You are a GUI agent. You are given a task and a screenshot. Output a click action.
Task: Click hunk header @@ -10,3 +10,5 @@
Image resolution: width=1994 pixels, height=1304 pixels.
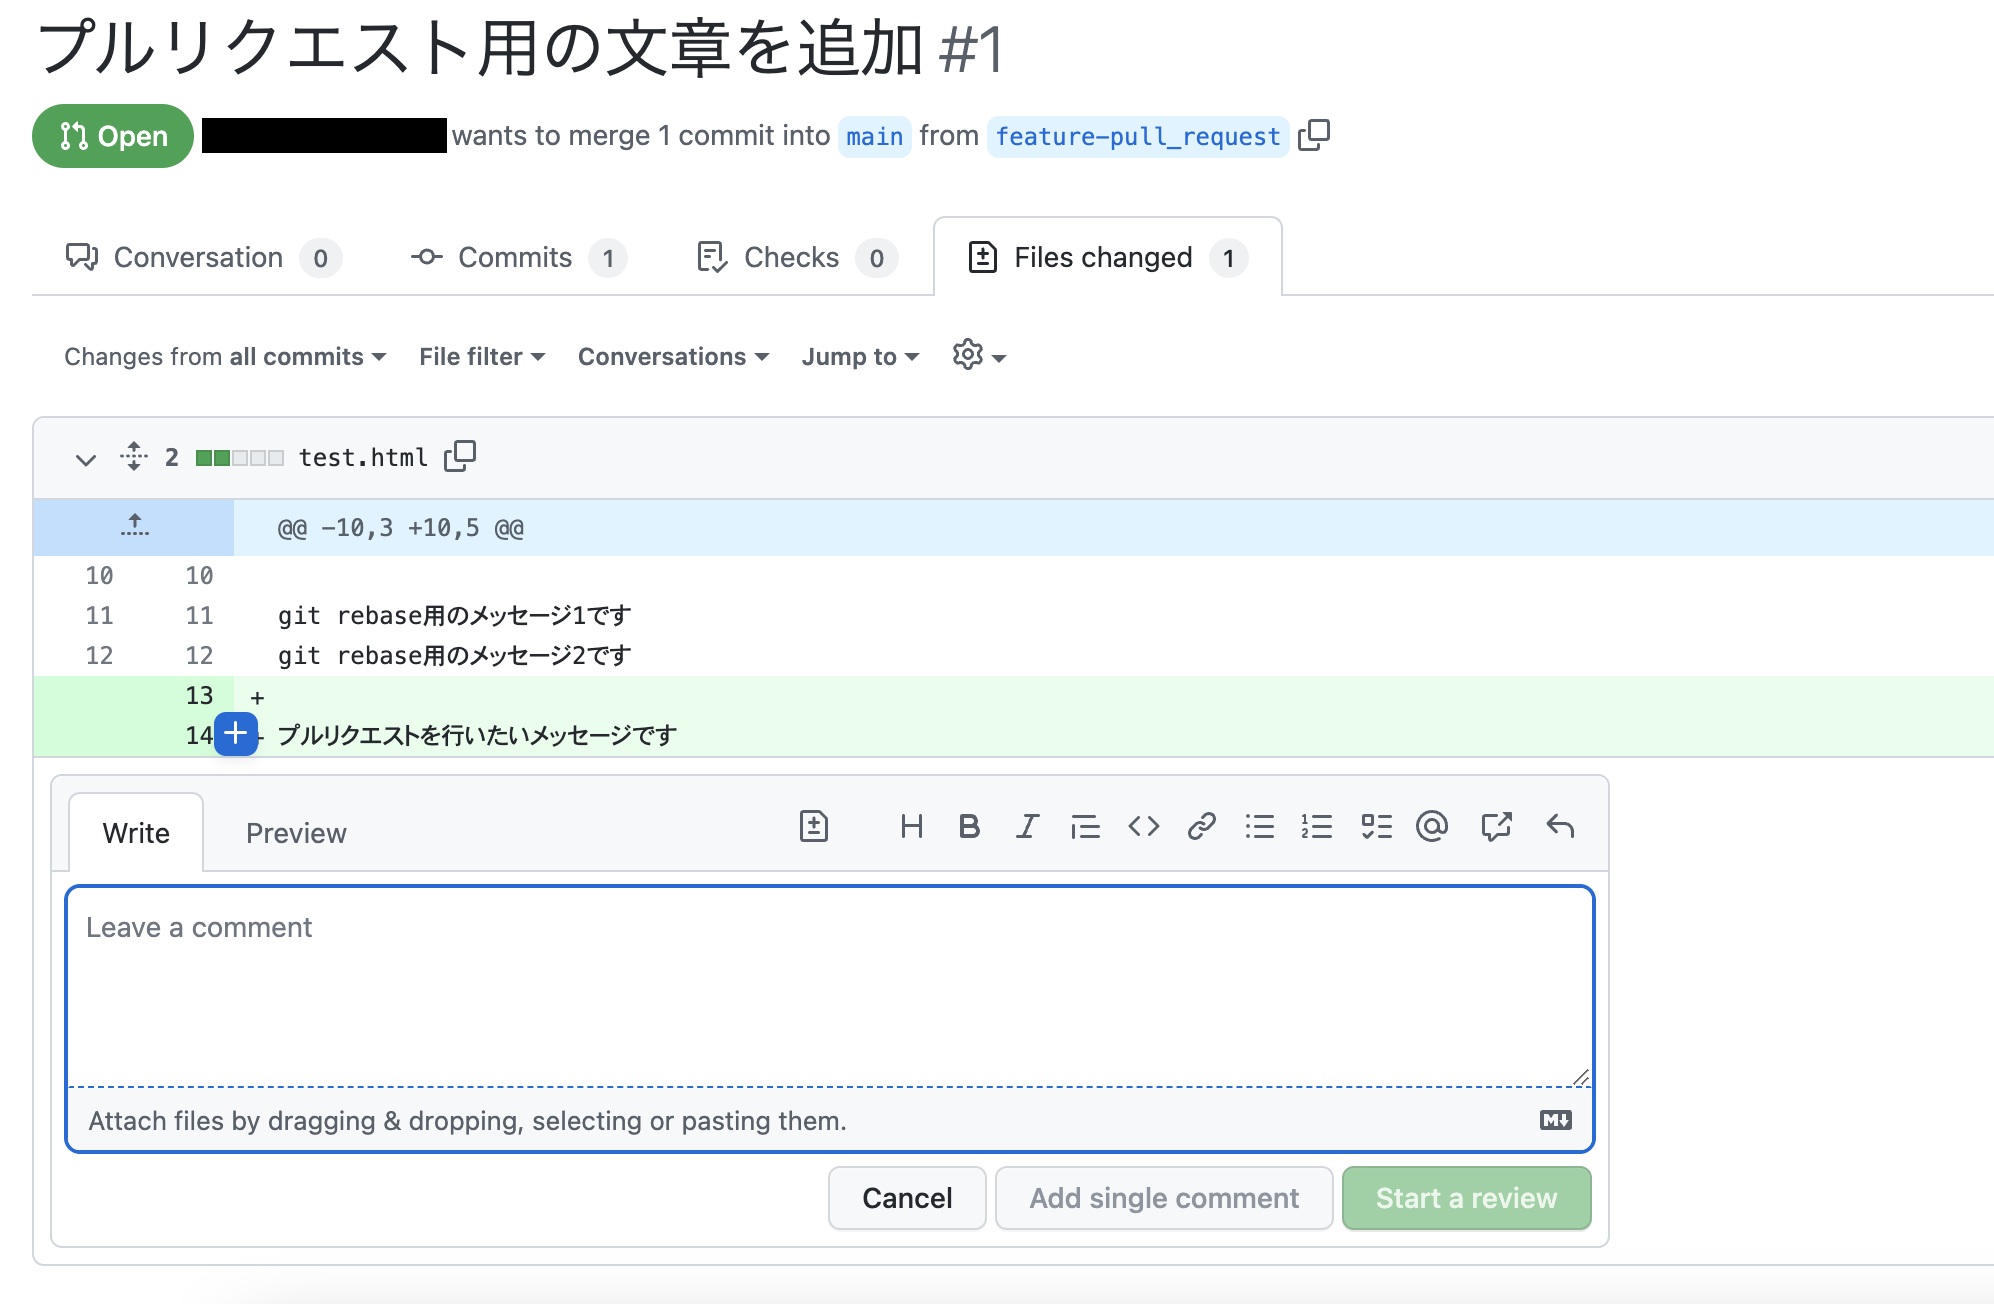[401, 527]
